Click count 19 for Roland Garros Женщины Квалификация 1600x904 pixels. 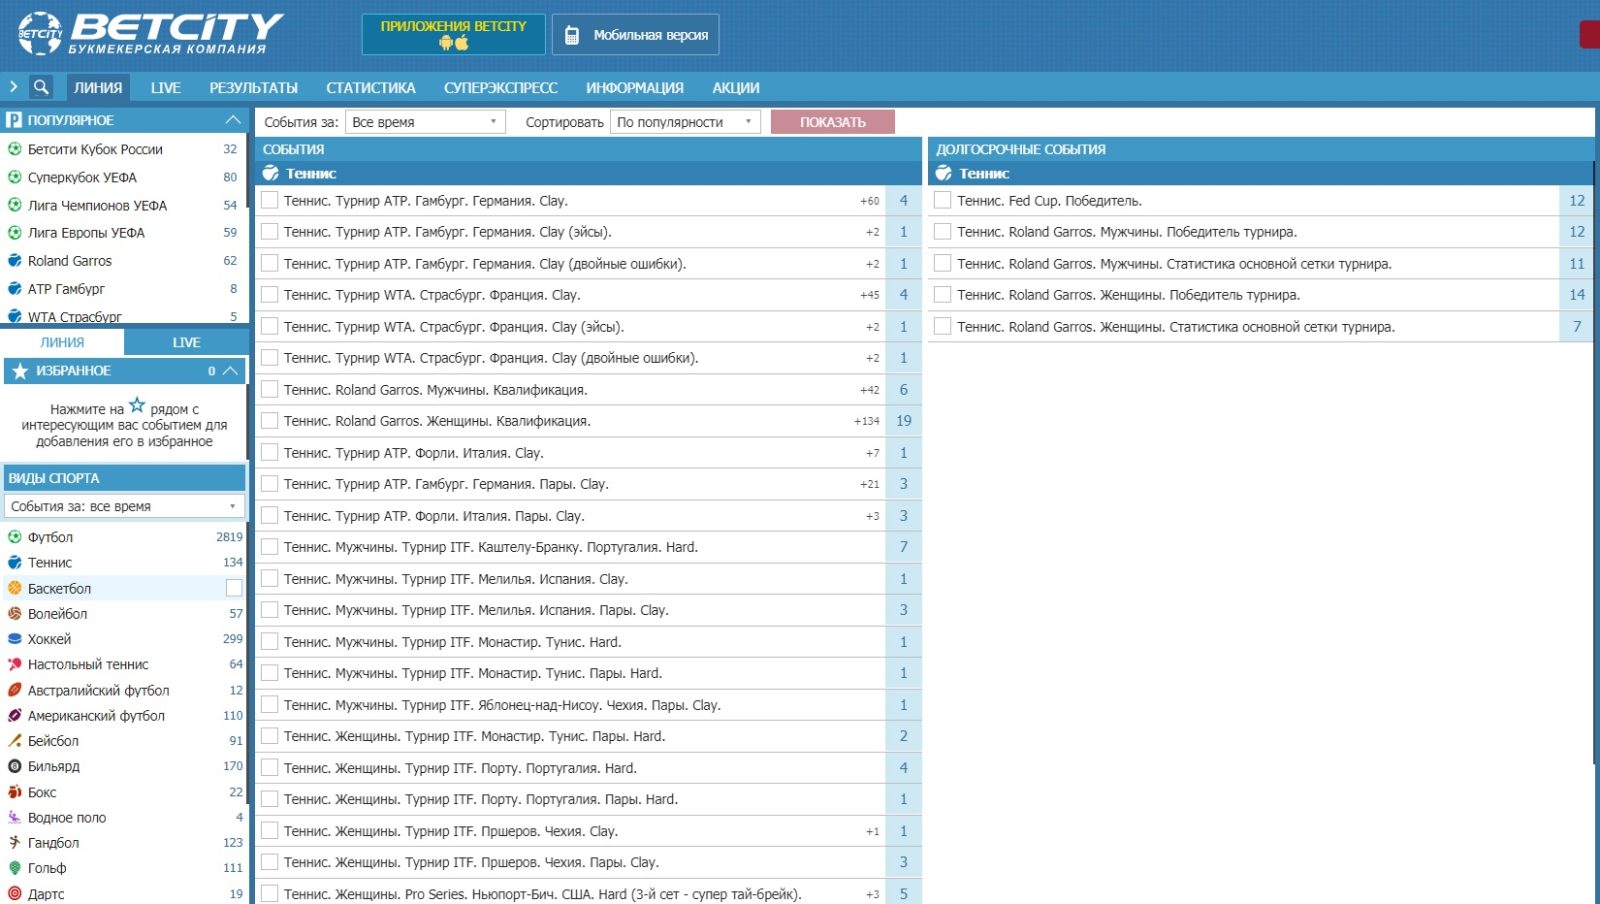click(904, 421)
